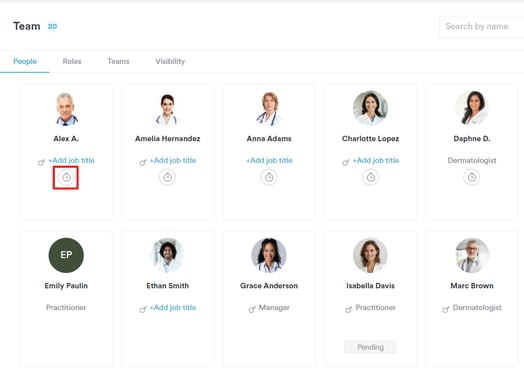Select the name Isabella Davis
The width and height of the screenshot is (524, 377).
pyautogui.click(x=371, y=286)
